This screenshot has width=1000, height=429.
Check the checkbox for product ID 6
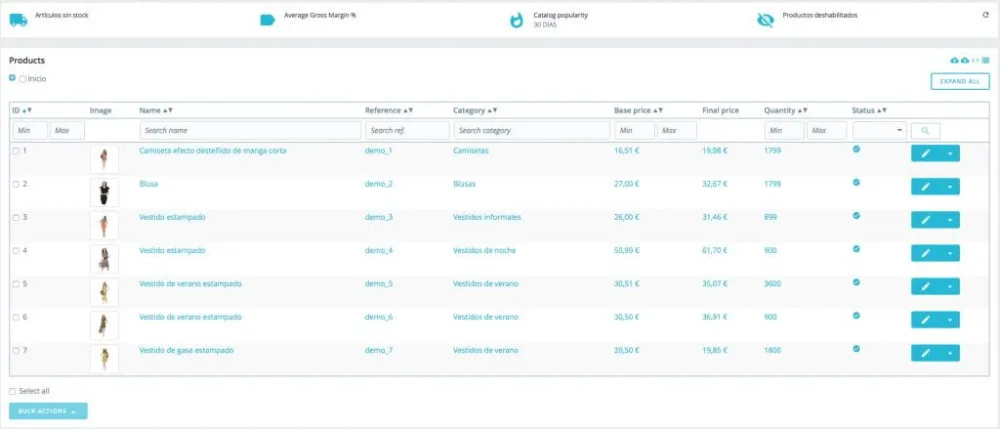tap(16, 317)
